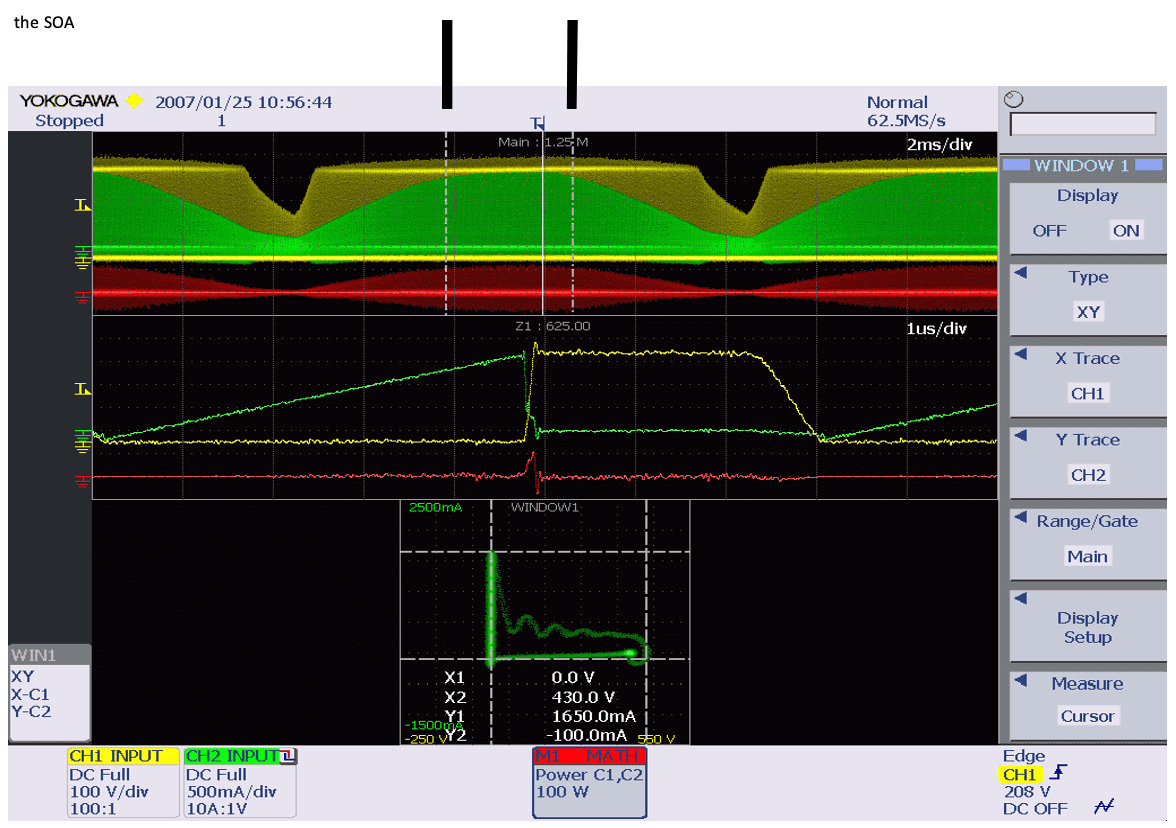Click the empty input field at top right
1176x828 pixels.
point(1082,124)
